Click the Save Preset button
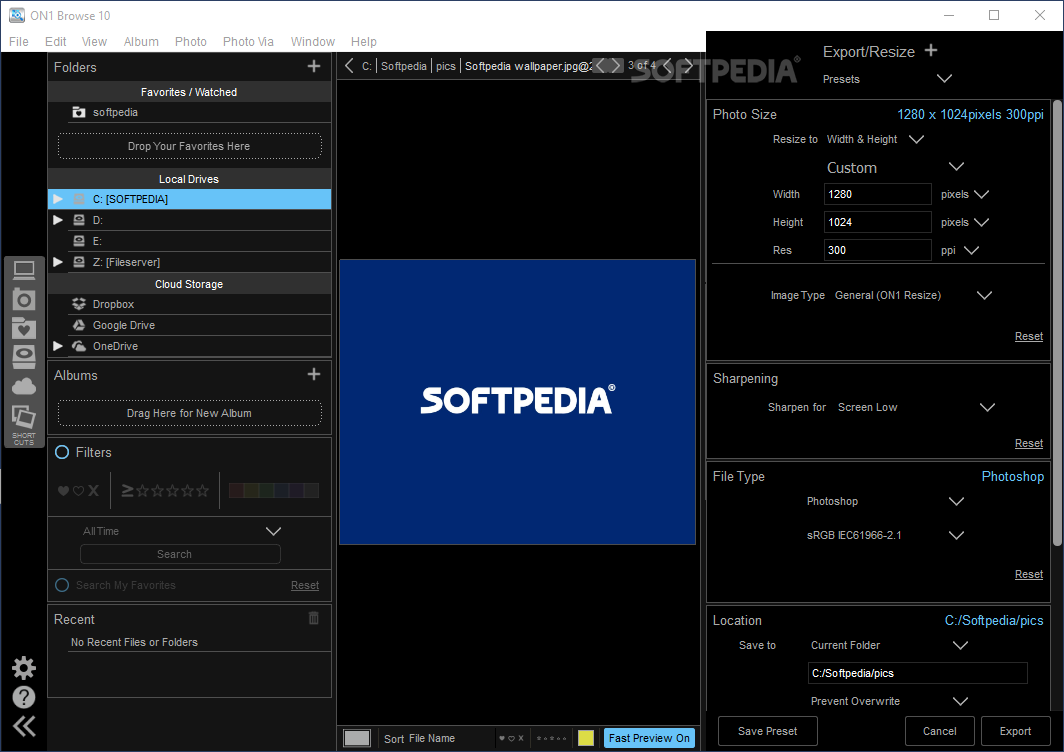This screenshot has width=1064, height=752. [x=767, y=731]
